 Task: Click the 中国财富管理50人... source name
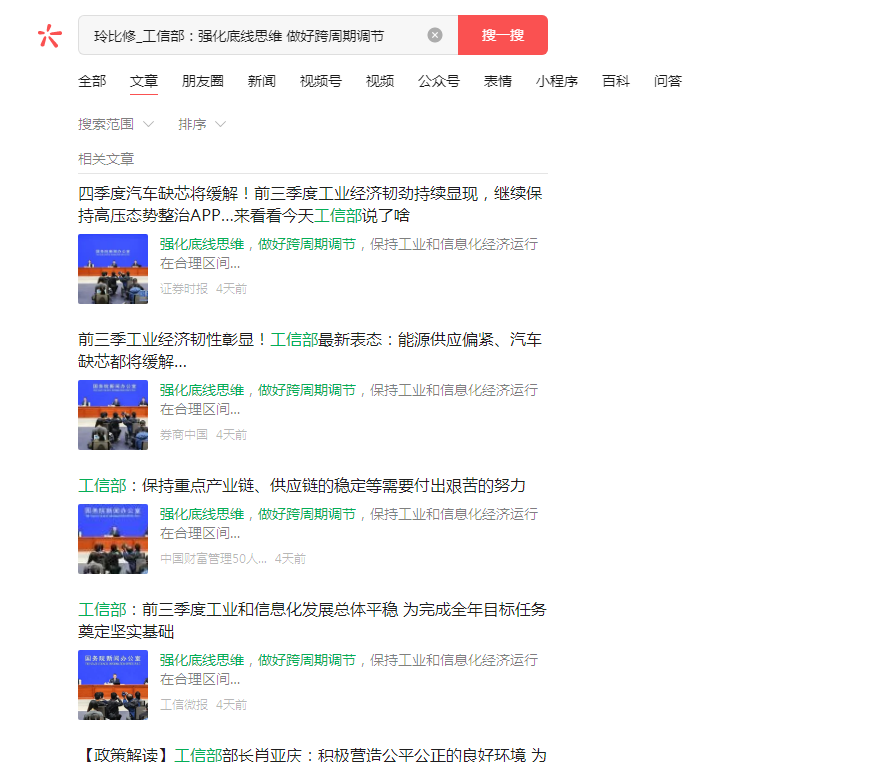point(213,559)
